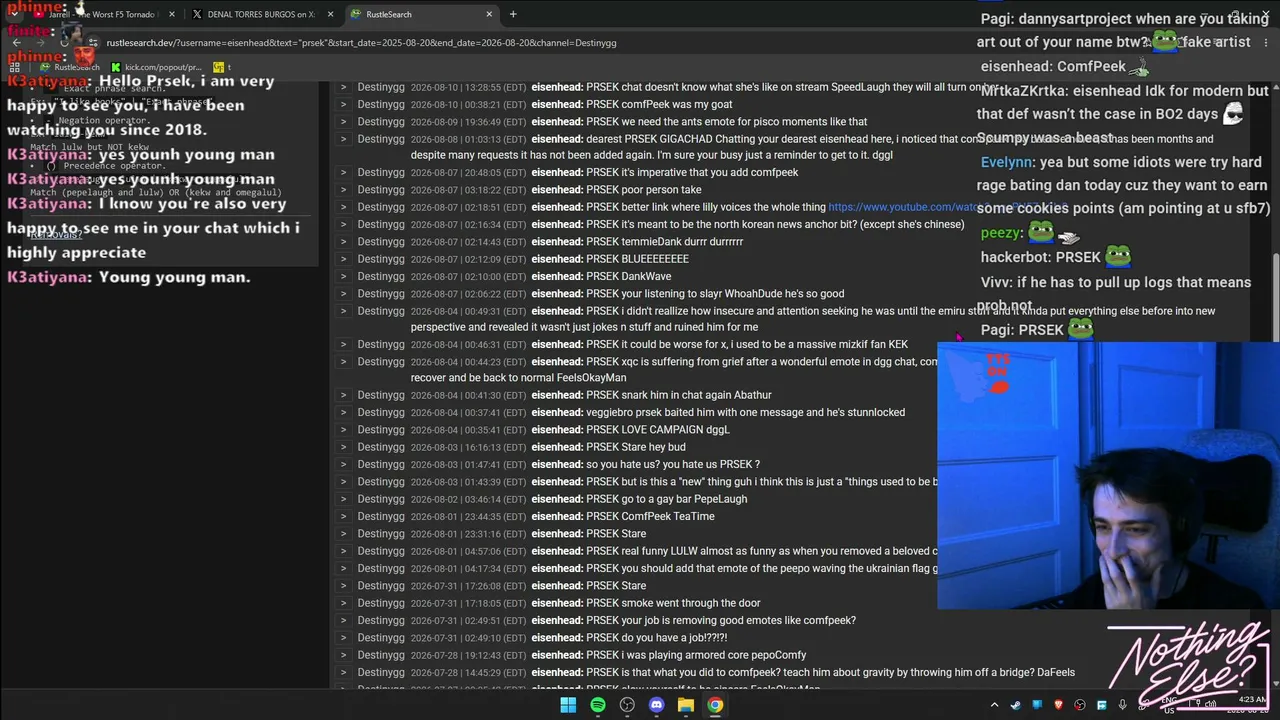1280x720 pixels.
Task: Expand the 'LOVE CAMPAIGN dggL' log row
Action: click(x=343, y=430)
